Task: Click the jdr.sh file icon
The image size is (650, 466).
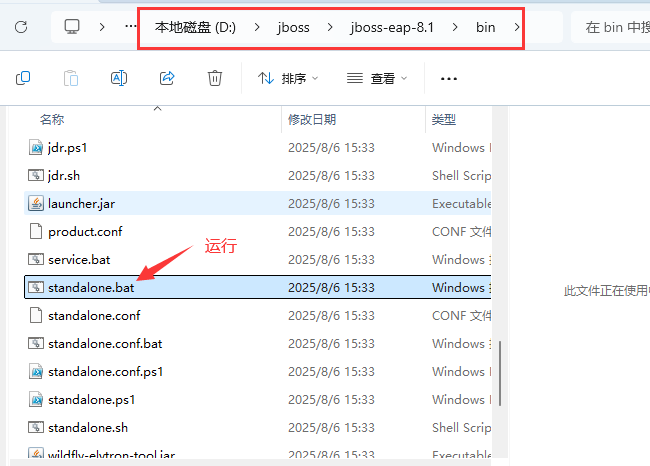Action: coord(36,175)
